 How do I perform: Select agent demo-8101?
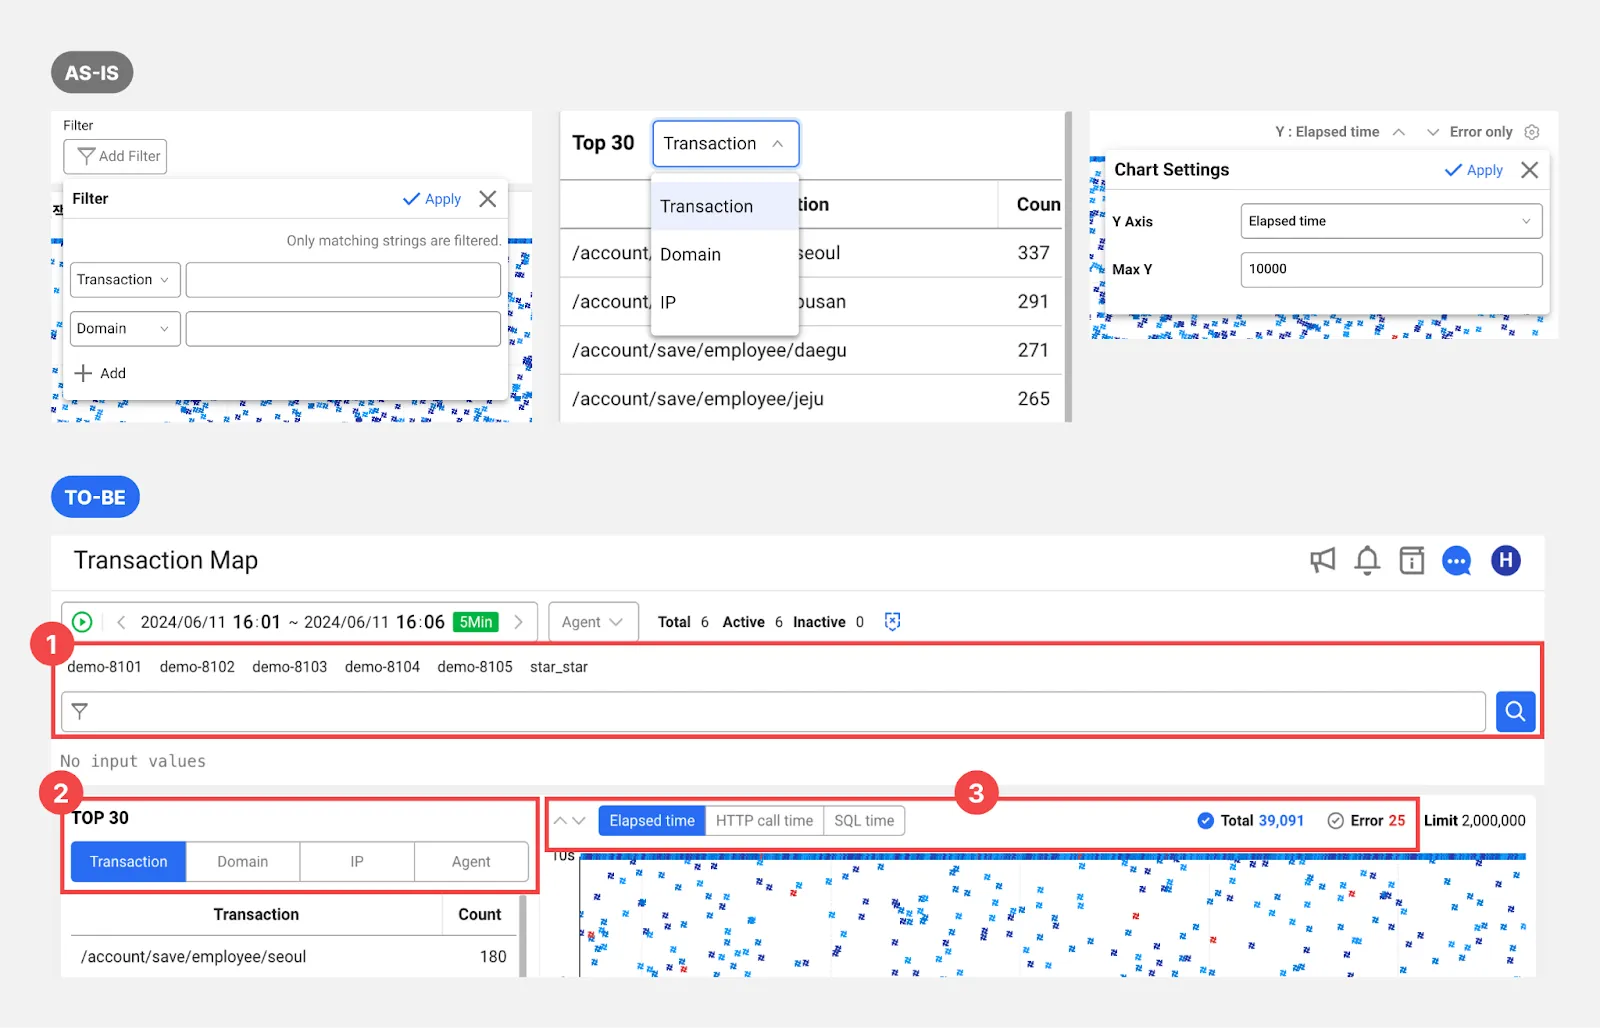point(104,667)
